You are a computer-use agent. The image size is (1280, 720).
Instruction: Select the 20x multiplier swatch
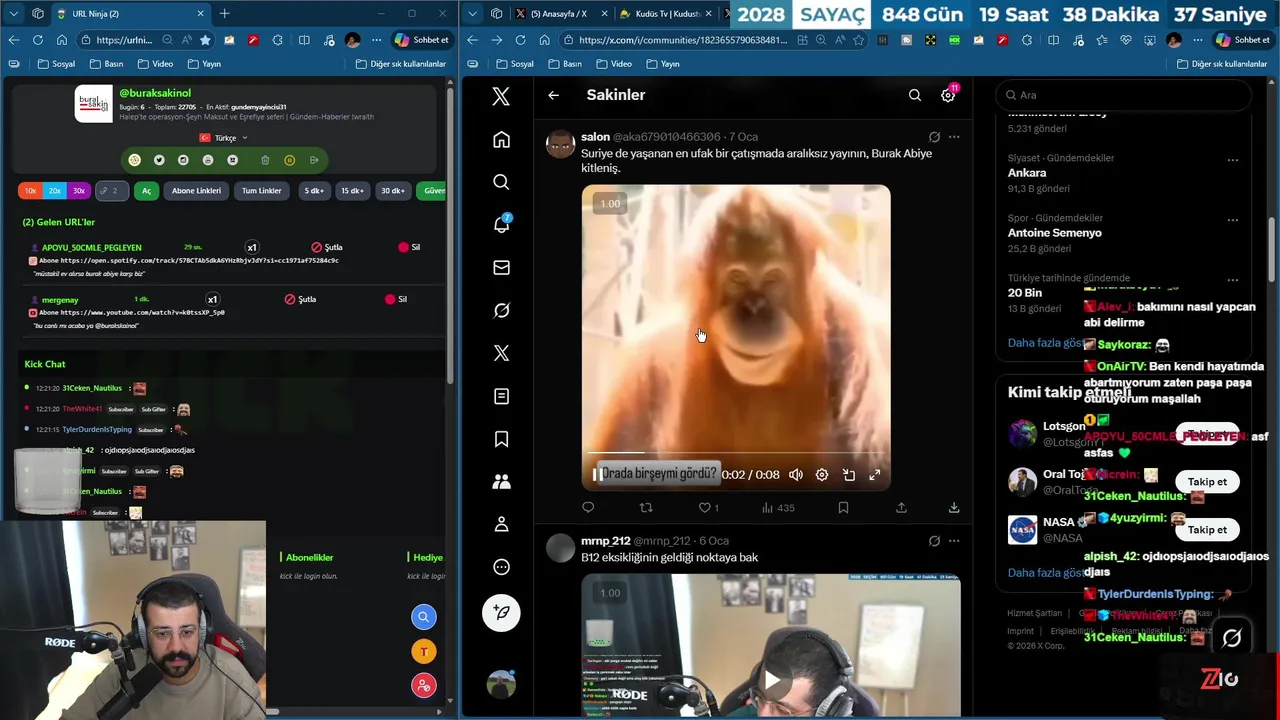coord(54,190)
